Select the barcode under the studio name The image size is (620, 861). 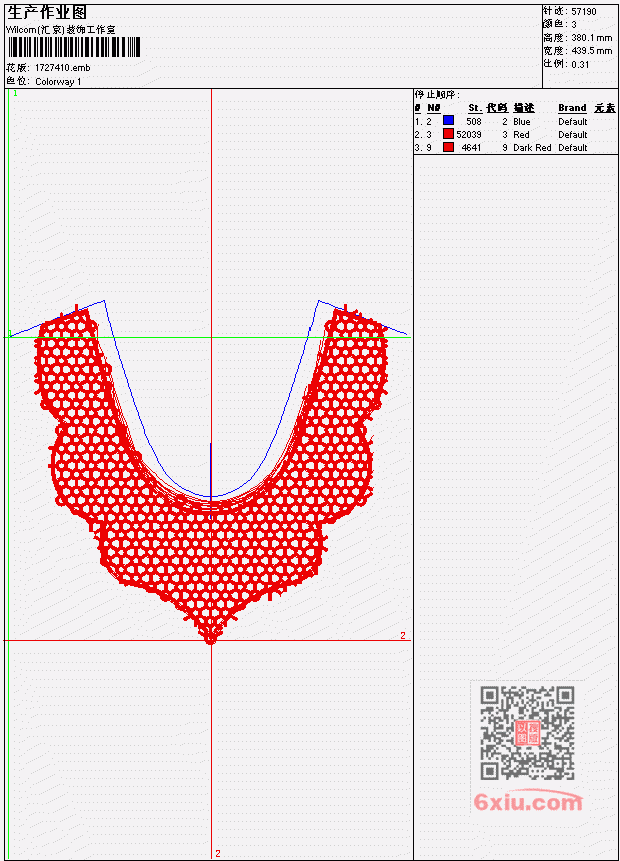click(x=74, y=47)
